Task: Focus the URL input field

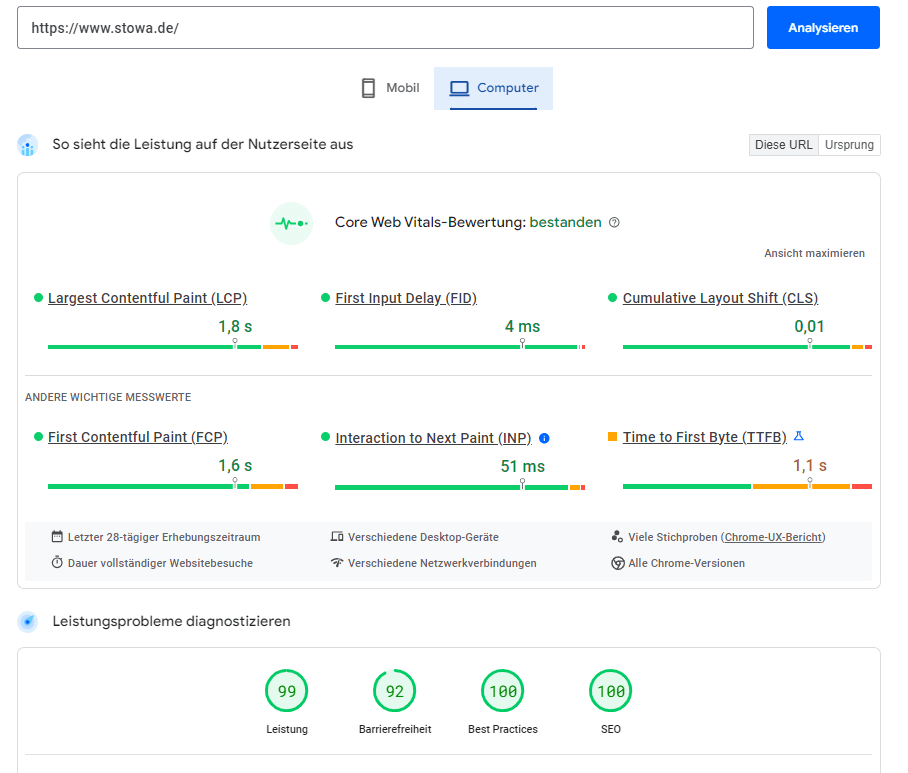Action: tap(385, 28)
